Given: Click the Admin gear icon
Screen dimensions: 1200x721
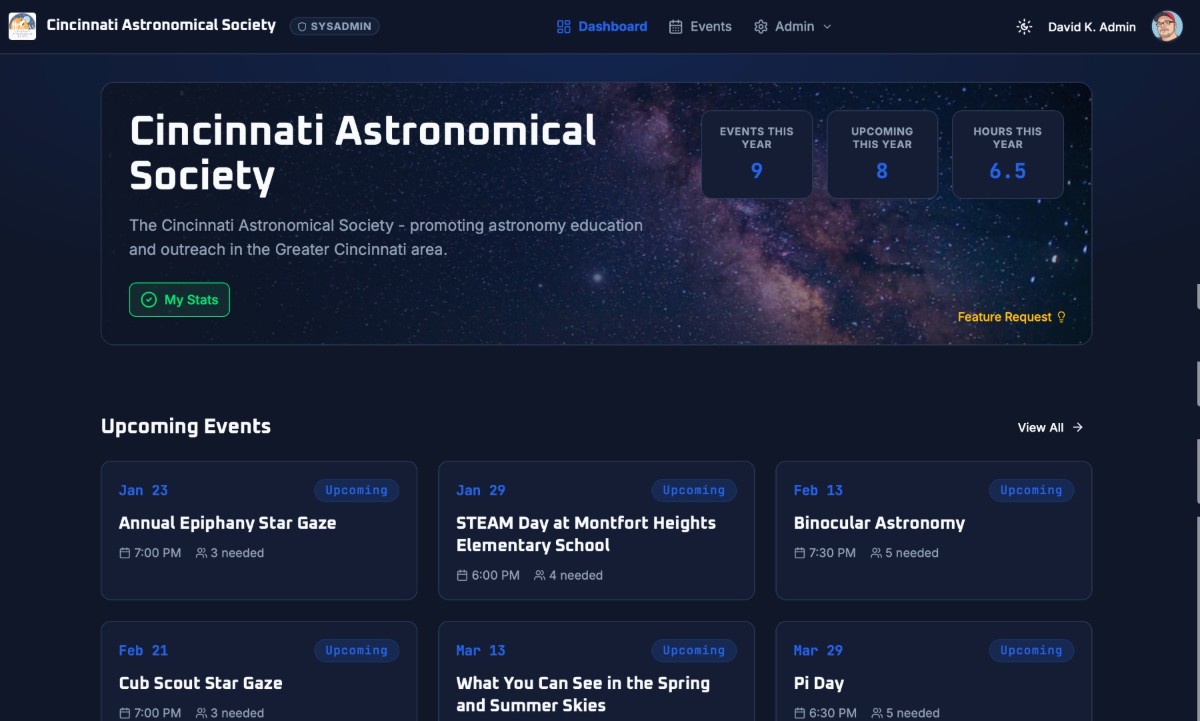Looking at the screenshot, I should 761,27.
